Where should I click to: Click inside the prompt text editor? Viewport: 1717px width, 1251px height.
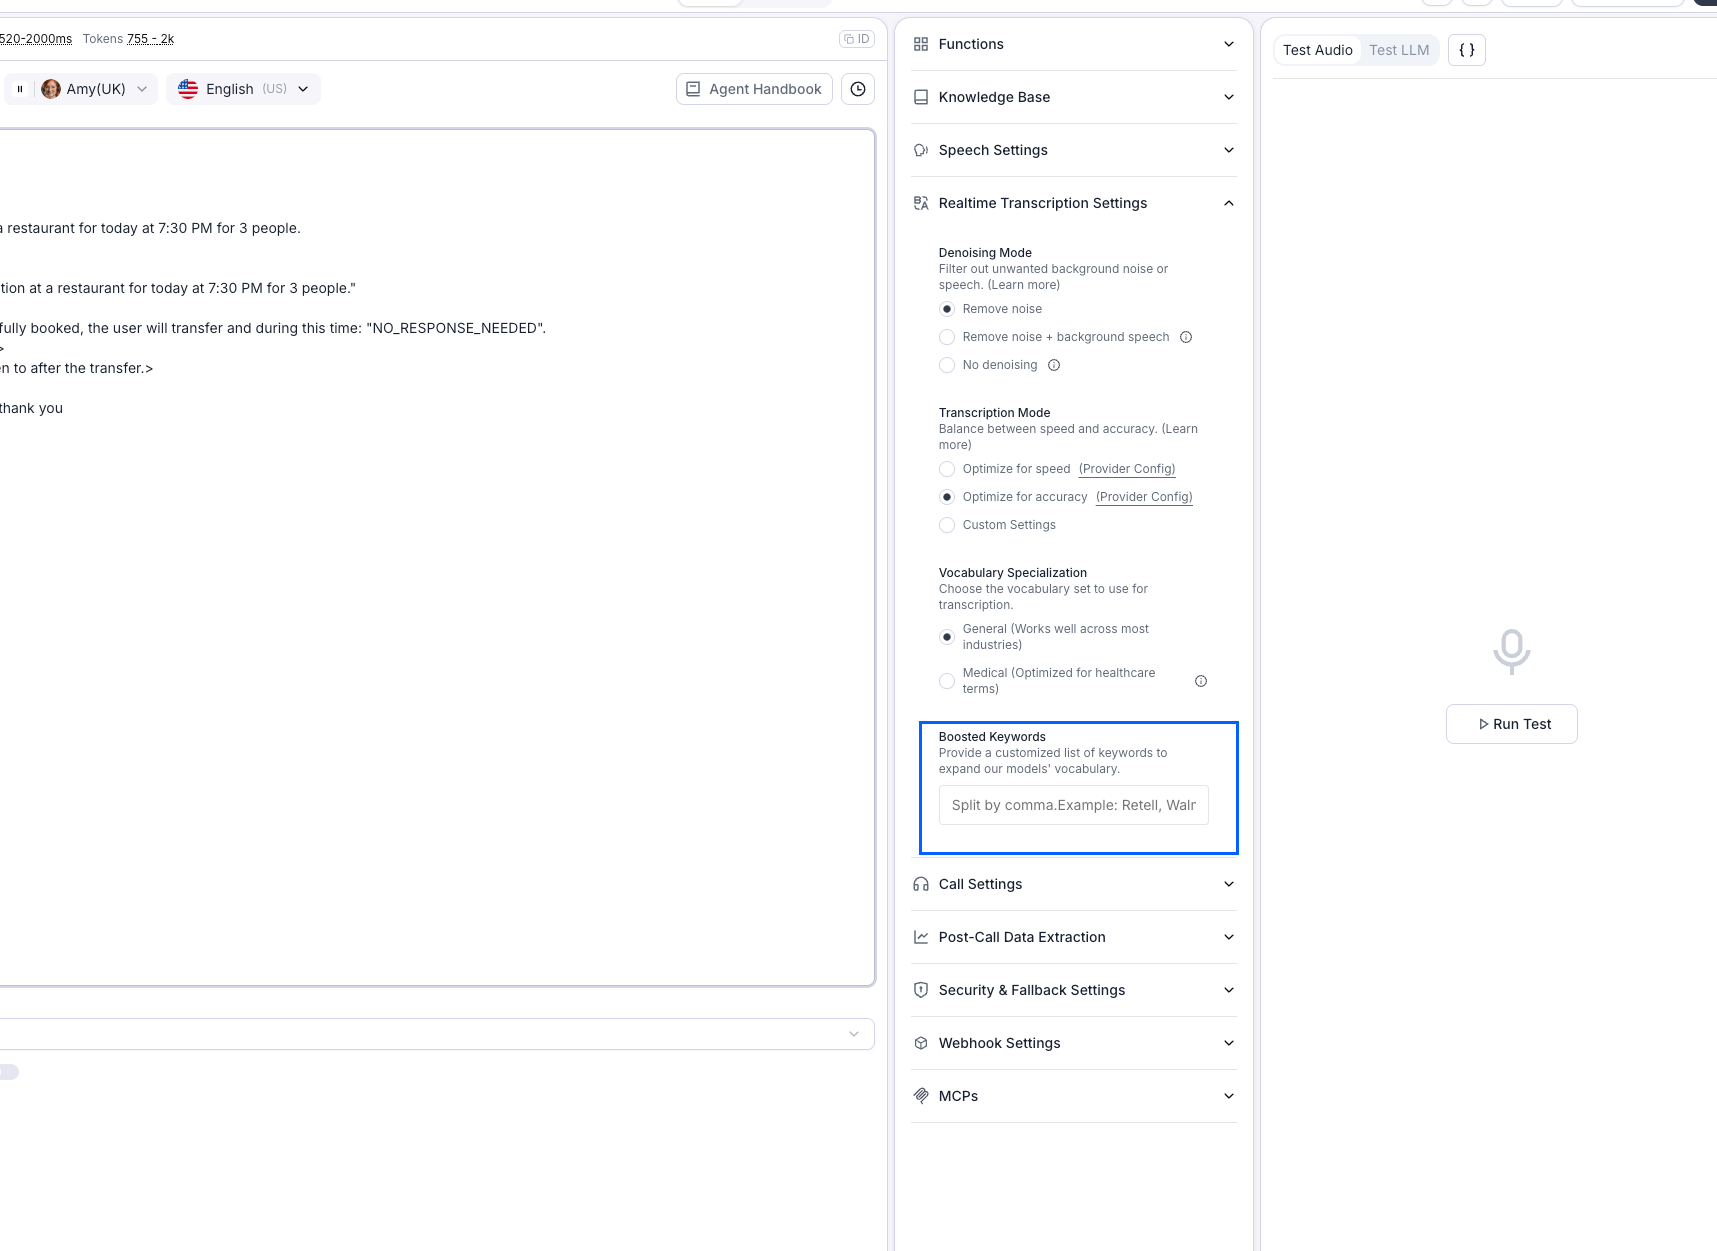click(437, 558)
